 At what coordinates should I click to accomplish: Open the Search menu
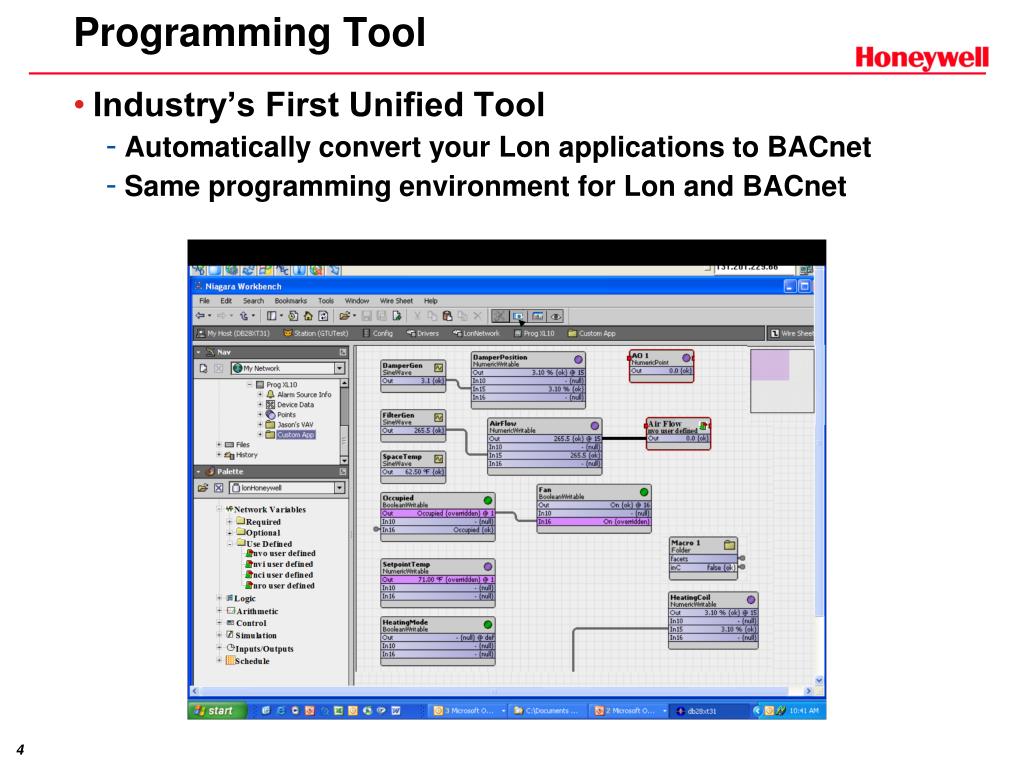click(x=253, y=301)
